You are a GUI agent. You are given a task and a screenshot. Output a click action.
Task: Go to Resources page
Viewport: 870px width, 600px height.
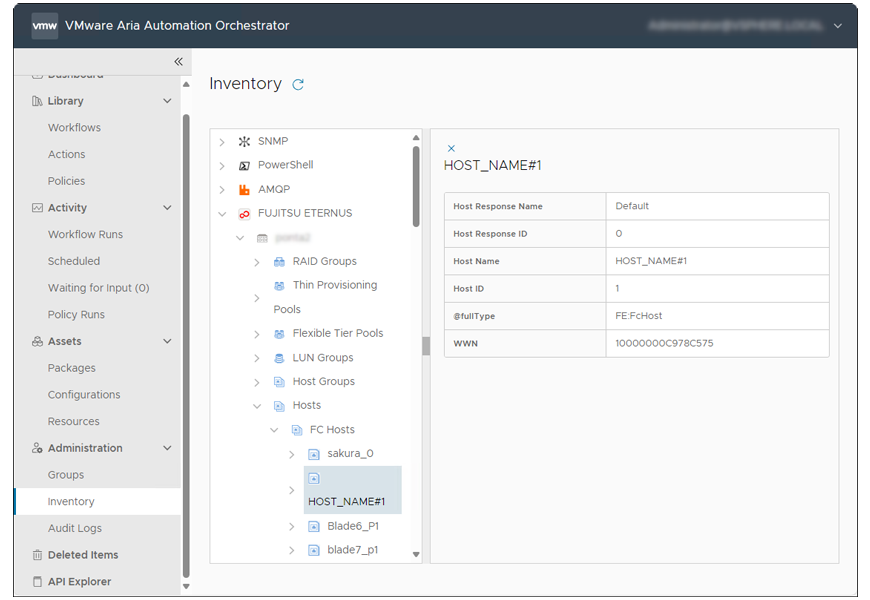tap(74, 421)
